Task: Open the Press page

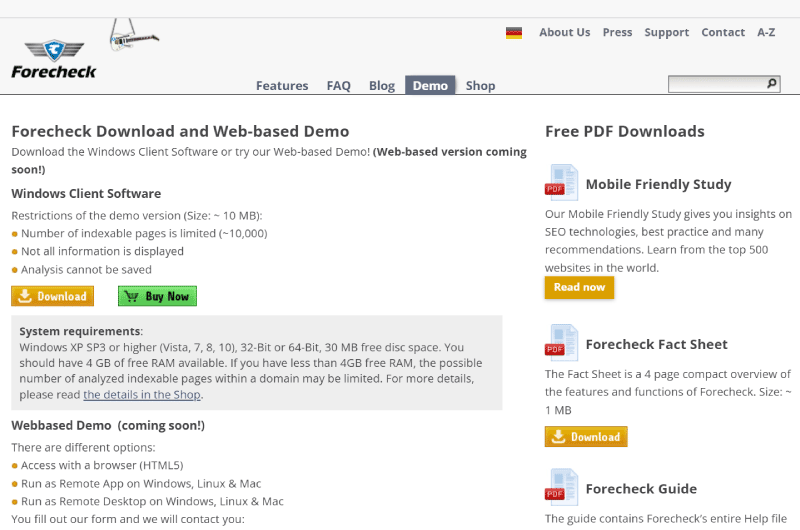Action: pos(617,32)
